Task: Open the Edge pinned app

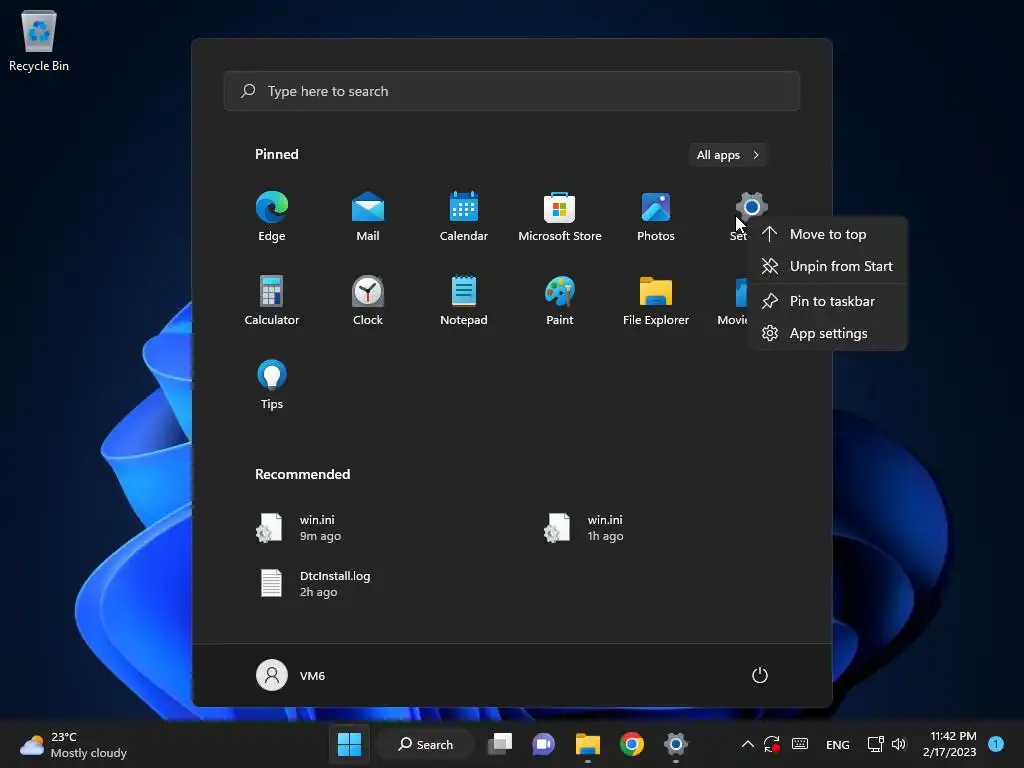Action: coord(272,216)
